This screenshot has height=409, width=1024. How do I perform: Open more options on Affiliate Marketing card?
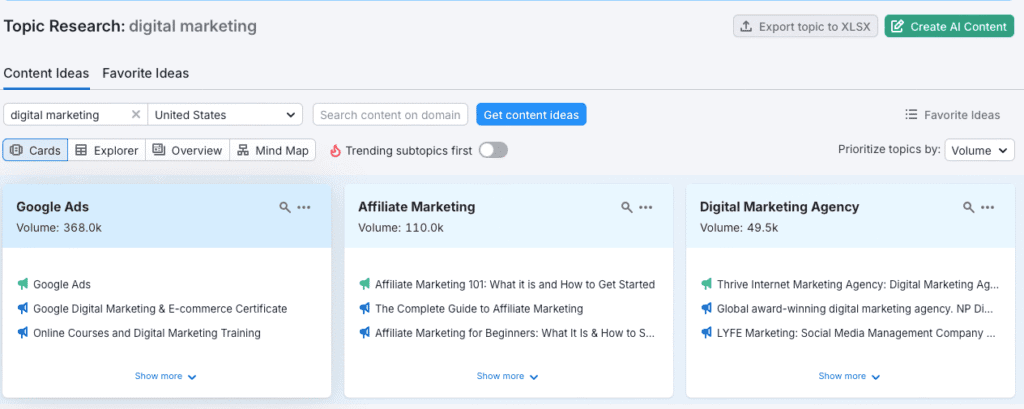(x=646, y=207)
